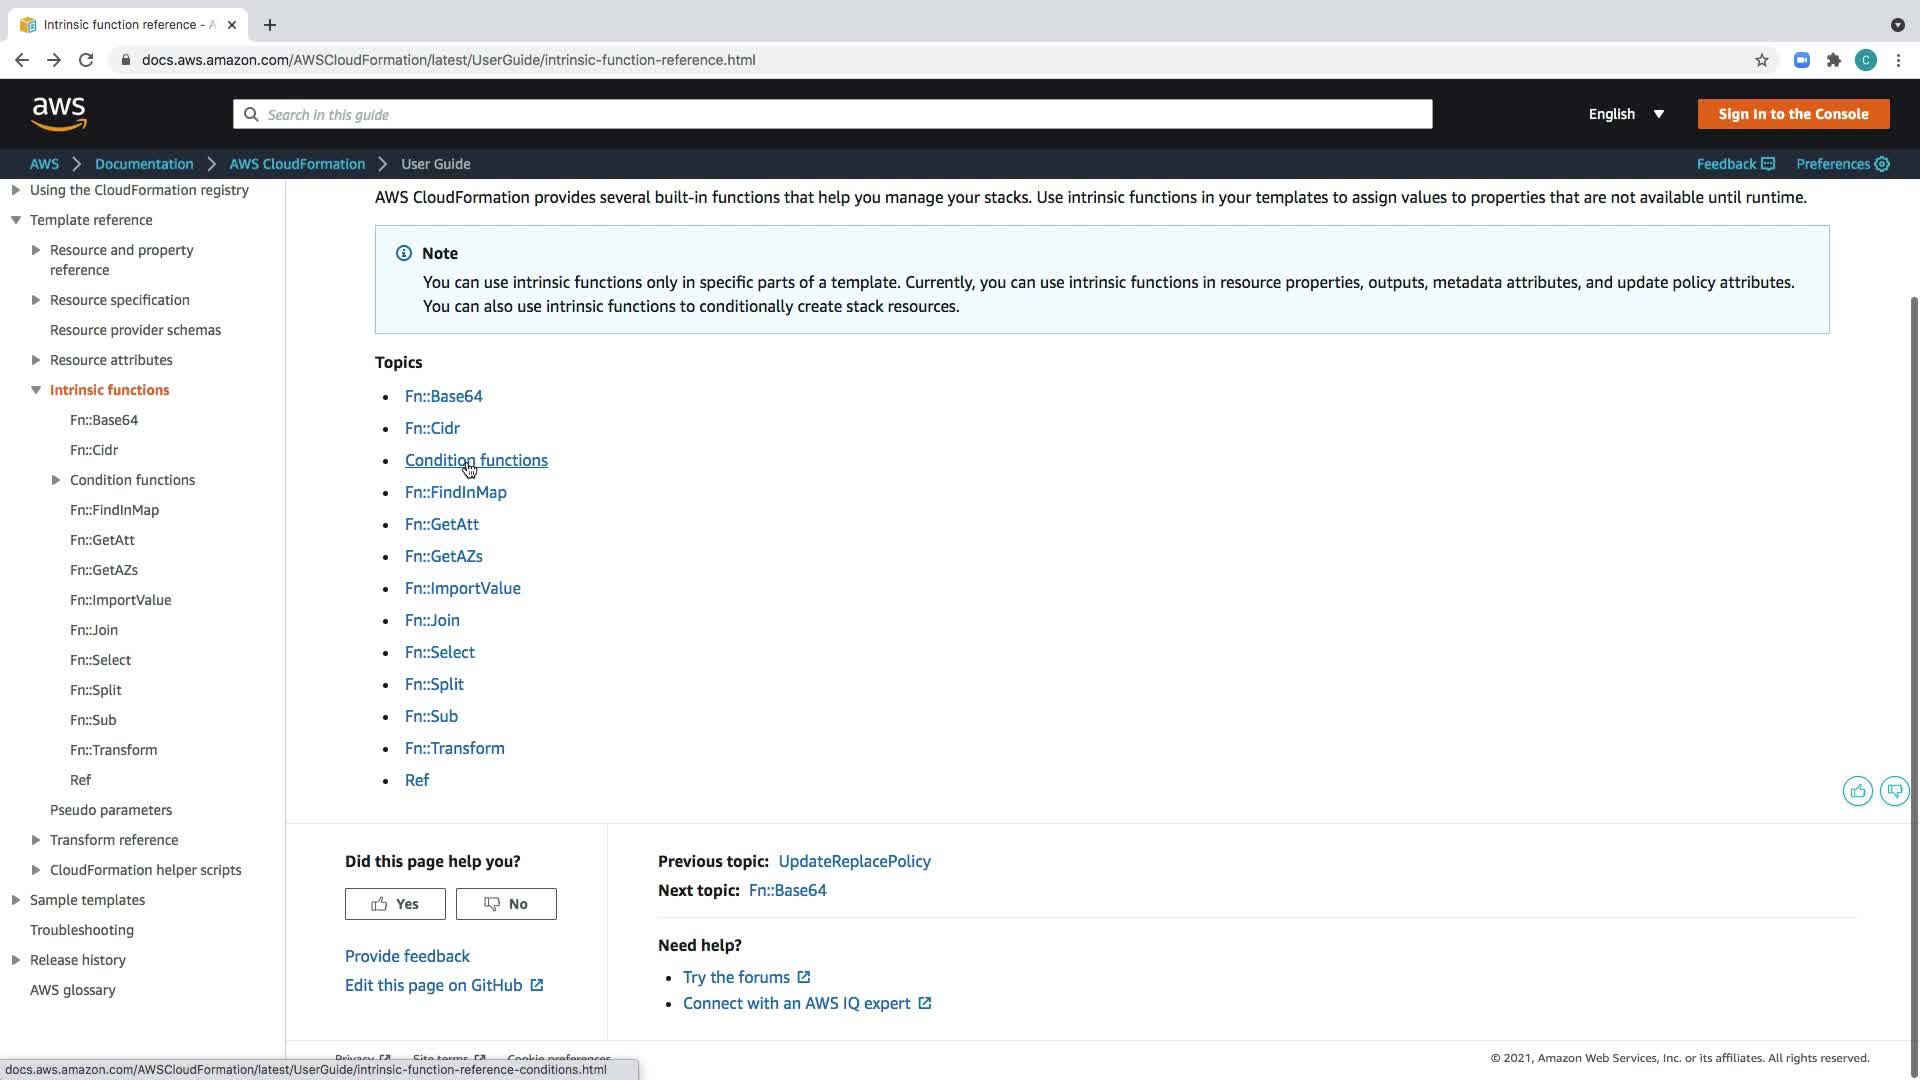Image resolution: width=1920 pixels, height=1080 pixels.
Task: Focus the Search in this guide field
Action: [x=832, y=114]
